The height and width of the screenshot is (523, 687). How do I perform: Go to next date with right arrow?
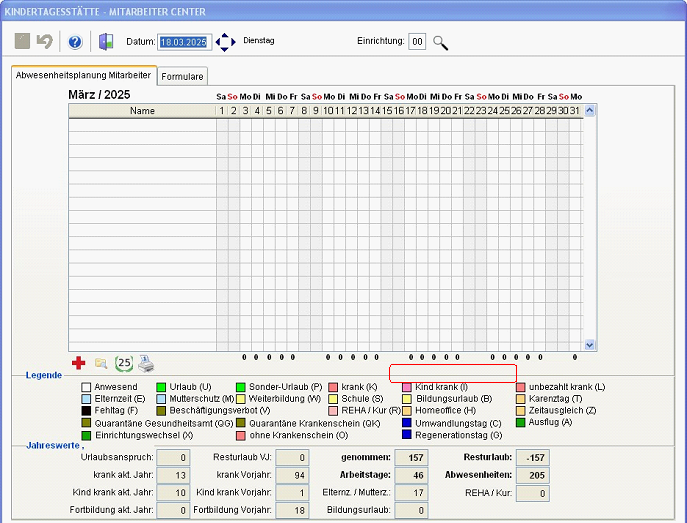tap(233, 42)
